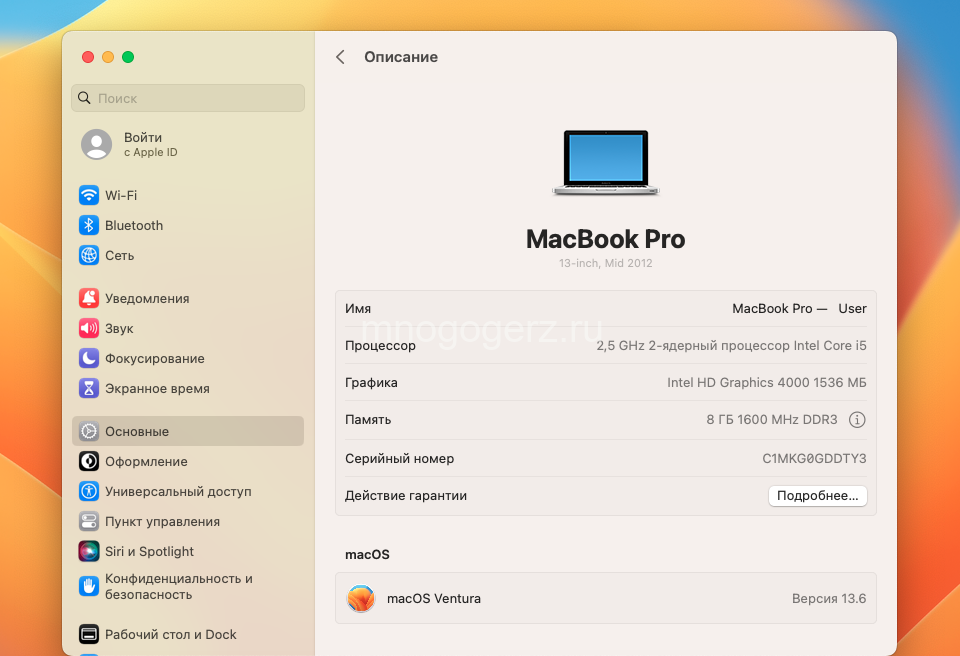Click the macOS section heading

tap(367, 554)
